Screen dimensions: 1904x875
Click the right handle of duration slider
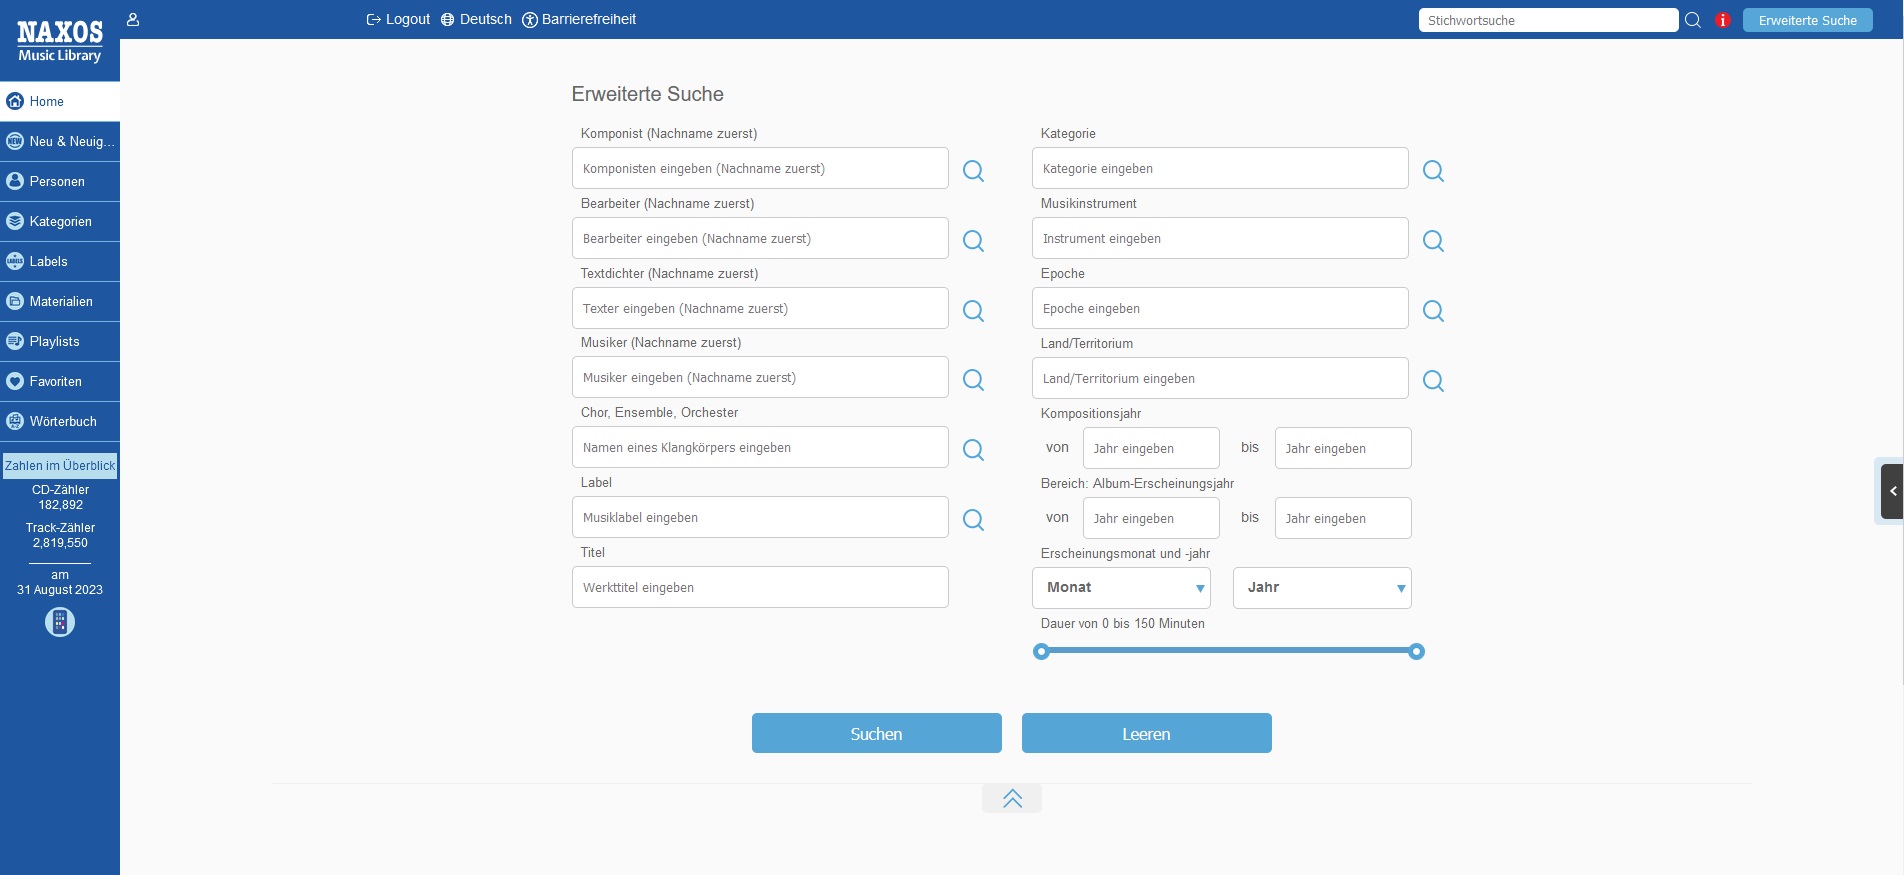pos(1416,652)
